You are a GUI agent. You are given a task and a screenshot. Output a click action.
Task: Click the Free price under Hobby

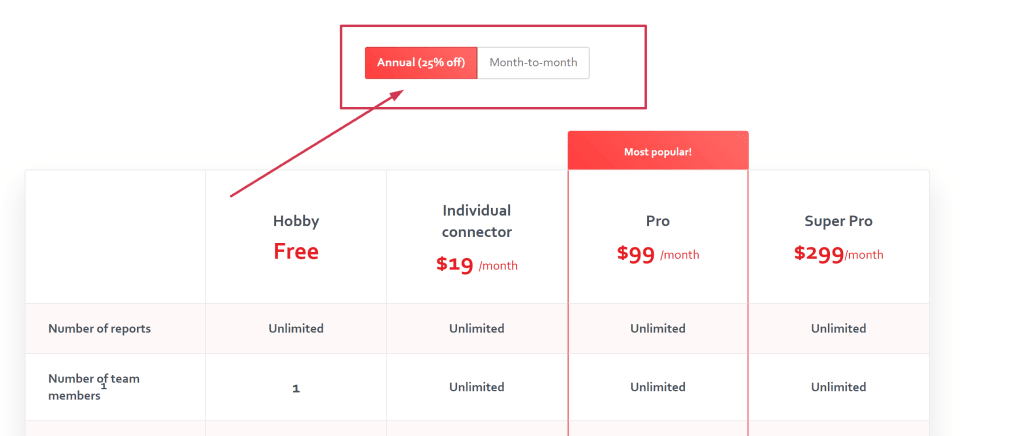coord(296,251)
